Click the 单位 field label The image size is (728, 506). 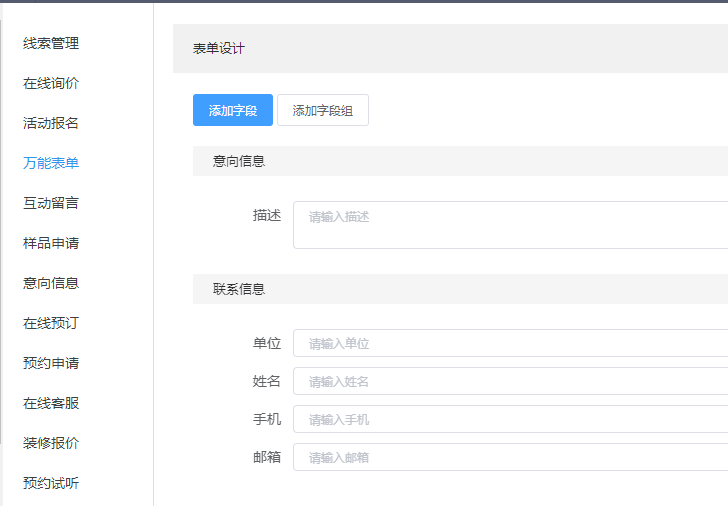pyautogui.click(x=267, y=343)
